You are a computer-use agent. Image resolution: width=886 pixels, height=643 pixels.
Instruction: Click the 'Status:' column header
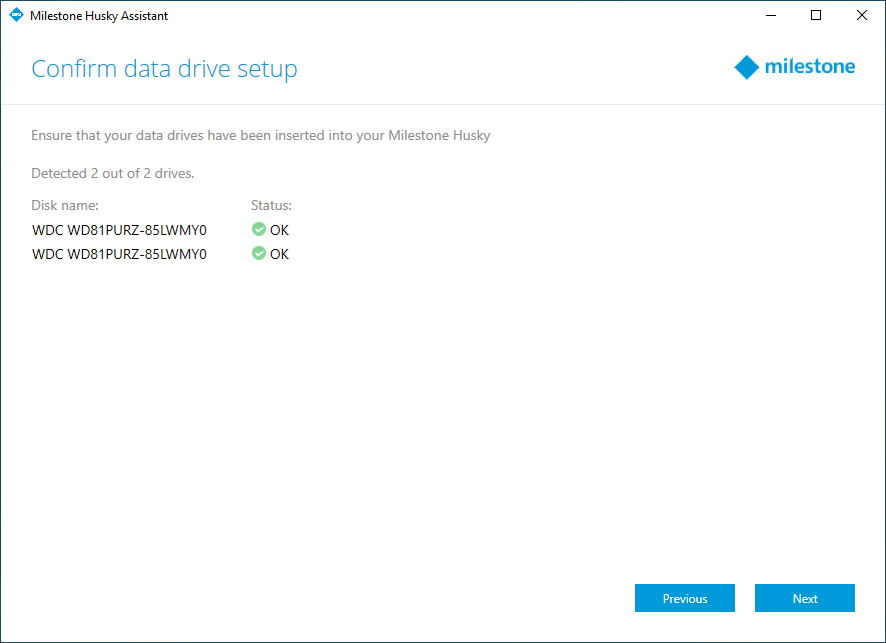271,205
